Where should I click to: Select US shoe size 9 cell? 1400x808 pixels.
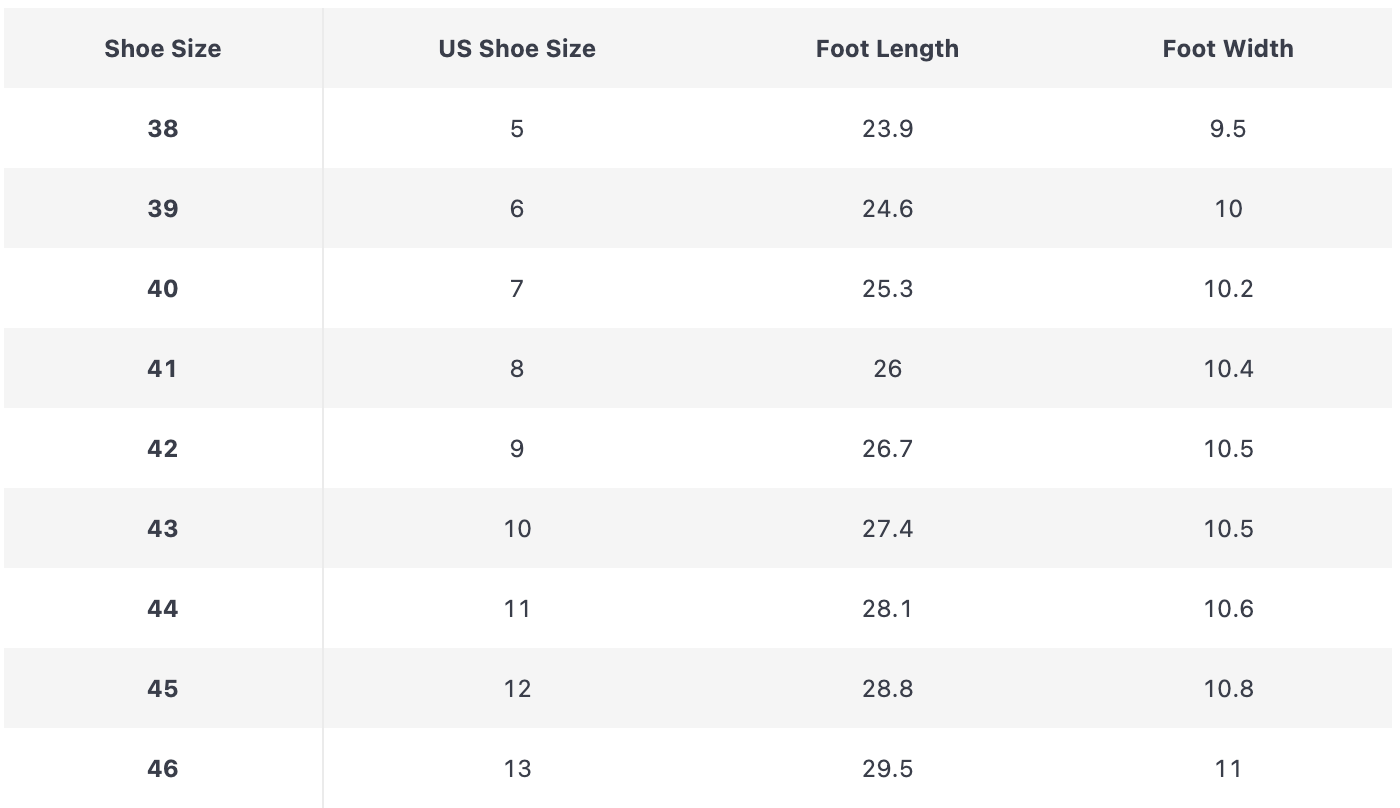coord(517,448)
